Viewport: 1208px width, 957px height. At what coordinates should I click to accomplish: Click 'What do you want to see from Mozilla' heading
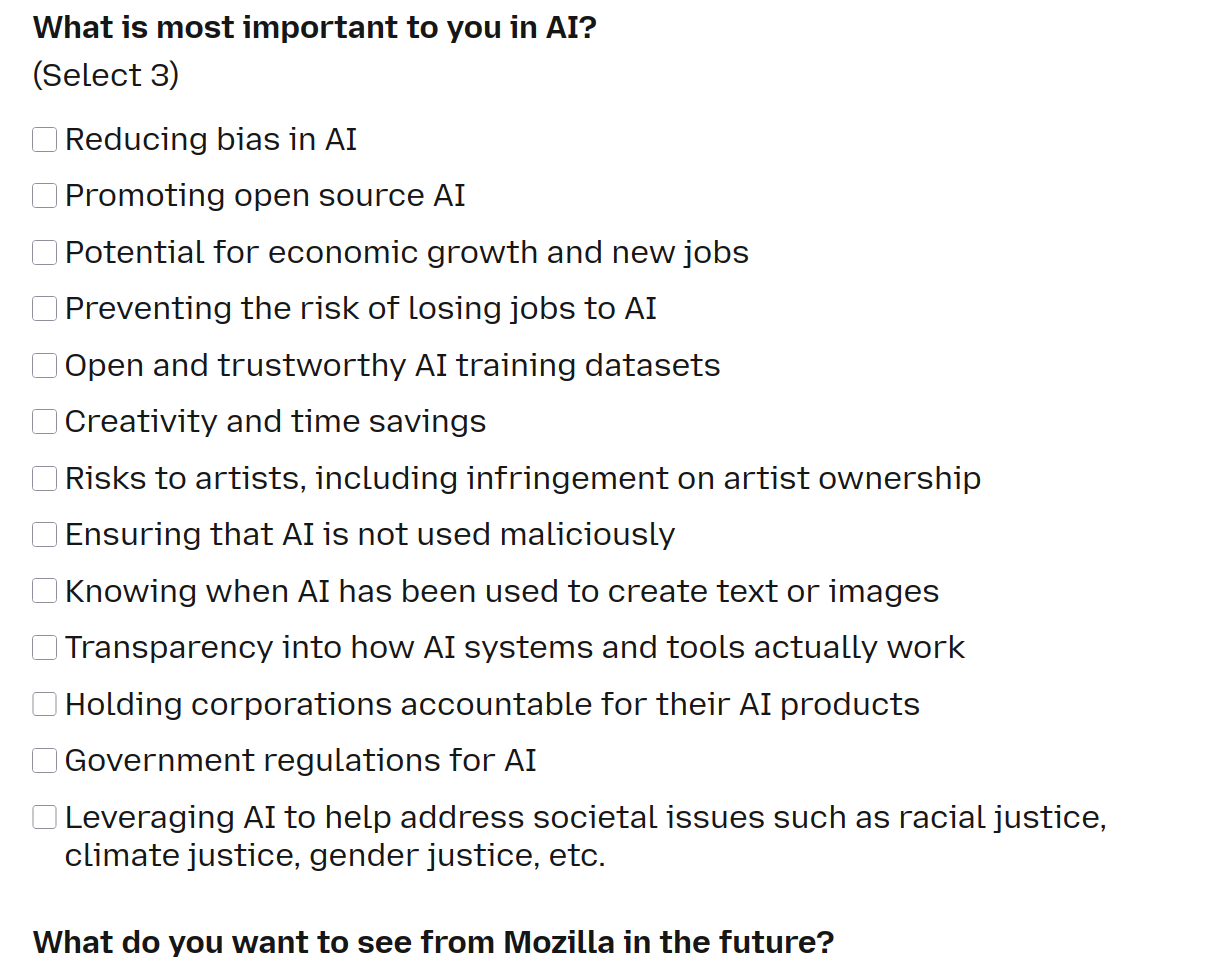[433, 942]
